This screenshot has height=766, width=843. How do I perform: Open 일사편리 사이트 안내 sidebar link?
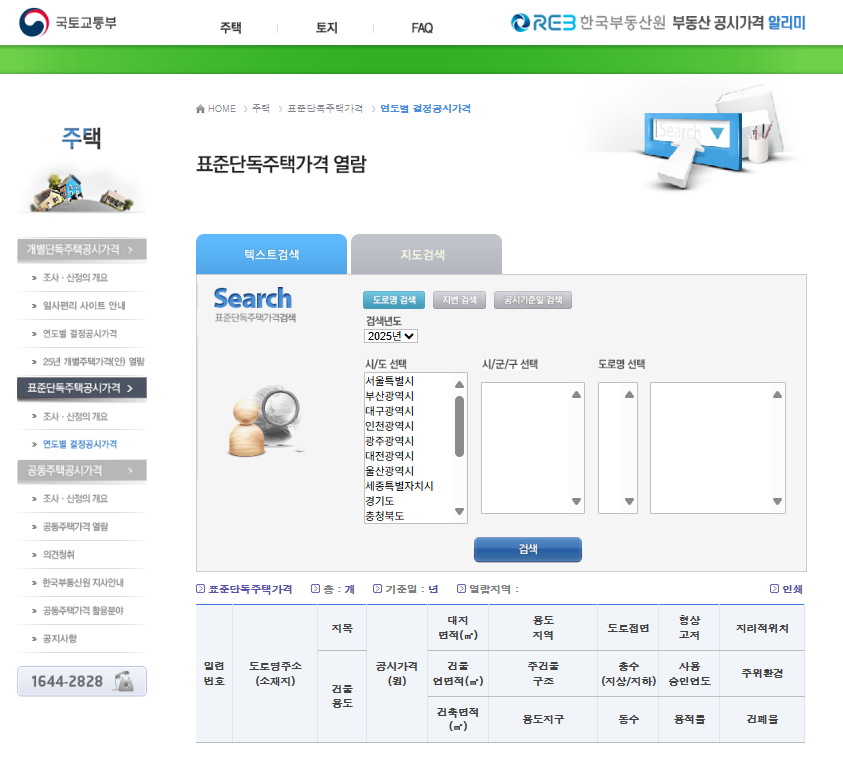(x=84, y=306)
